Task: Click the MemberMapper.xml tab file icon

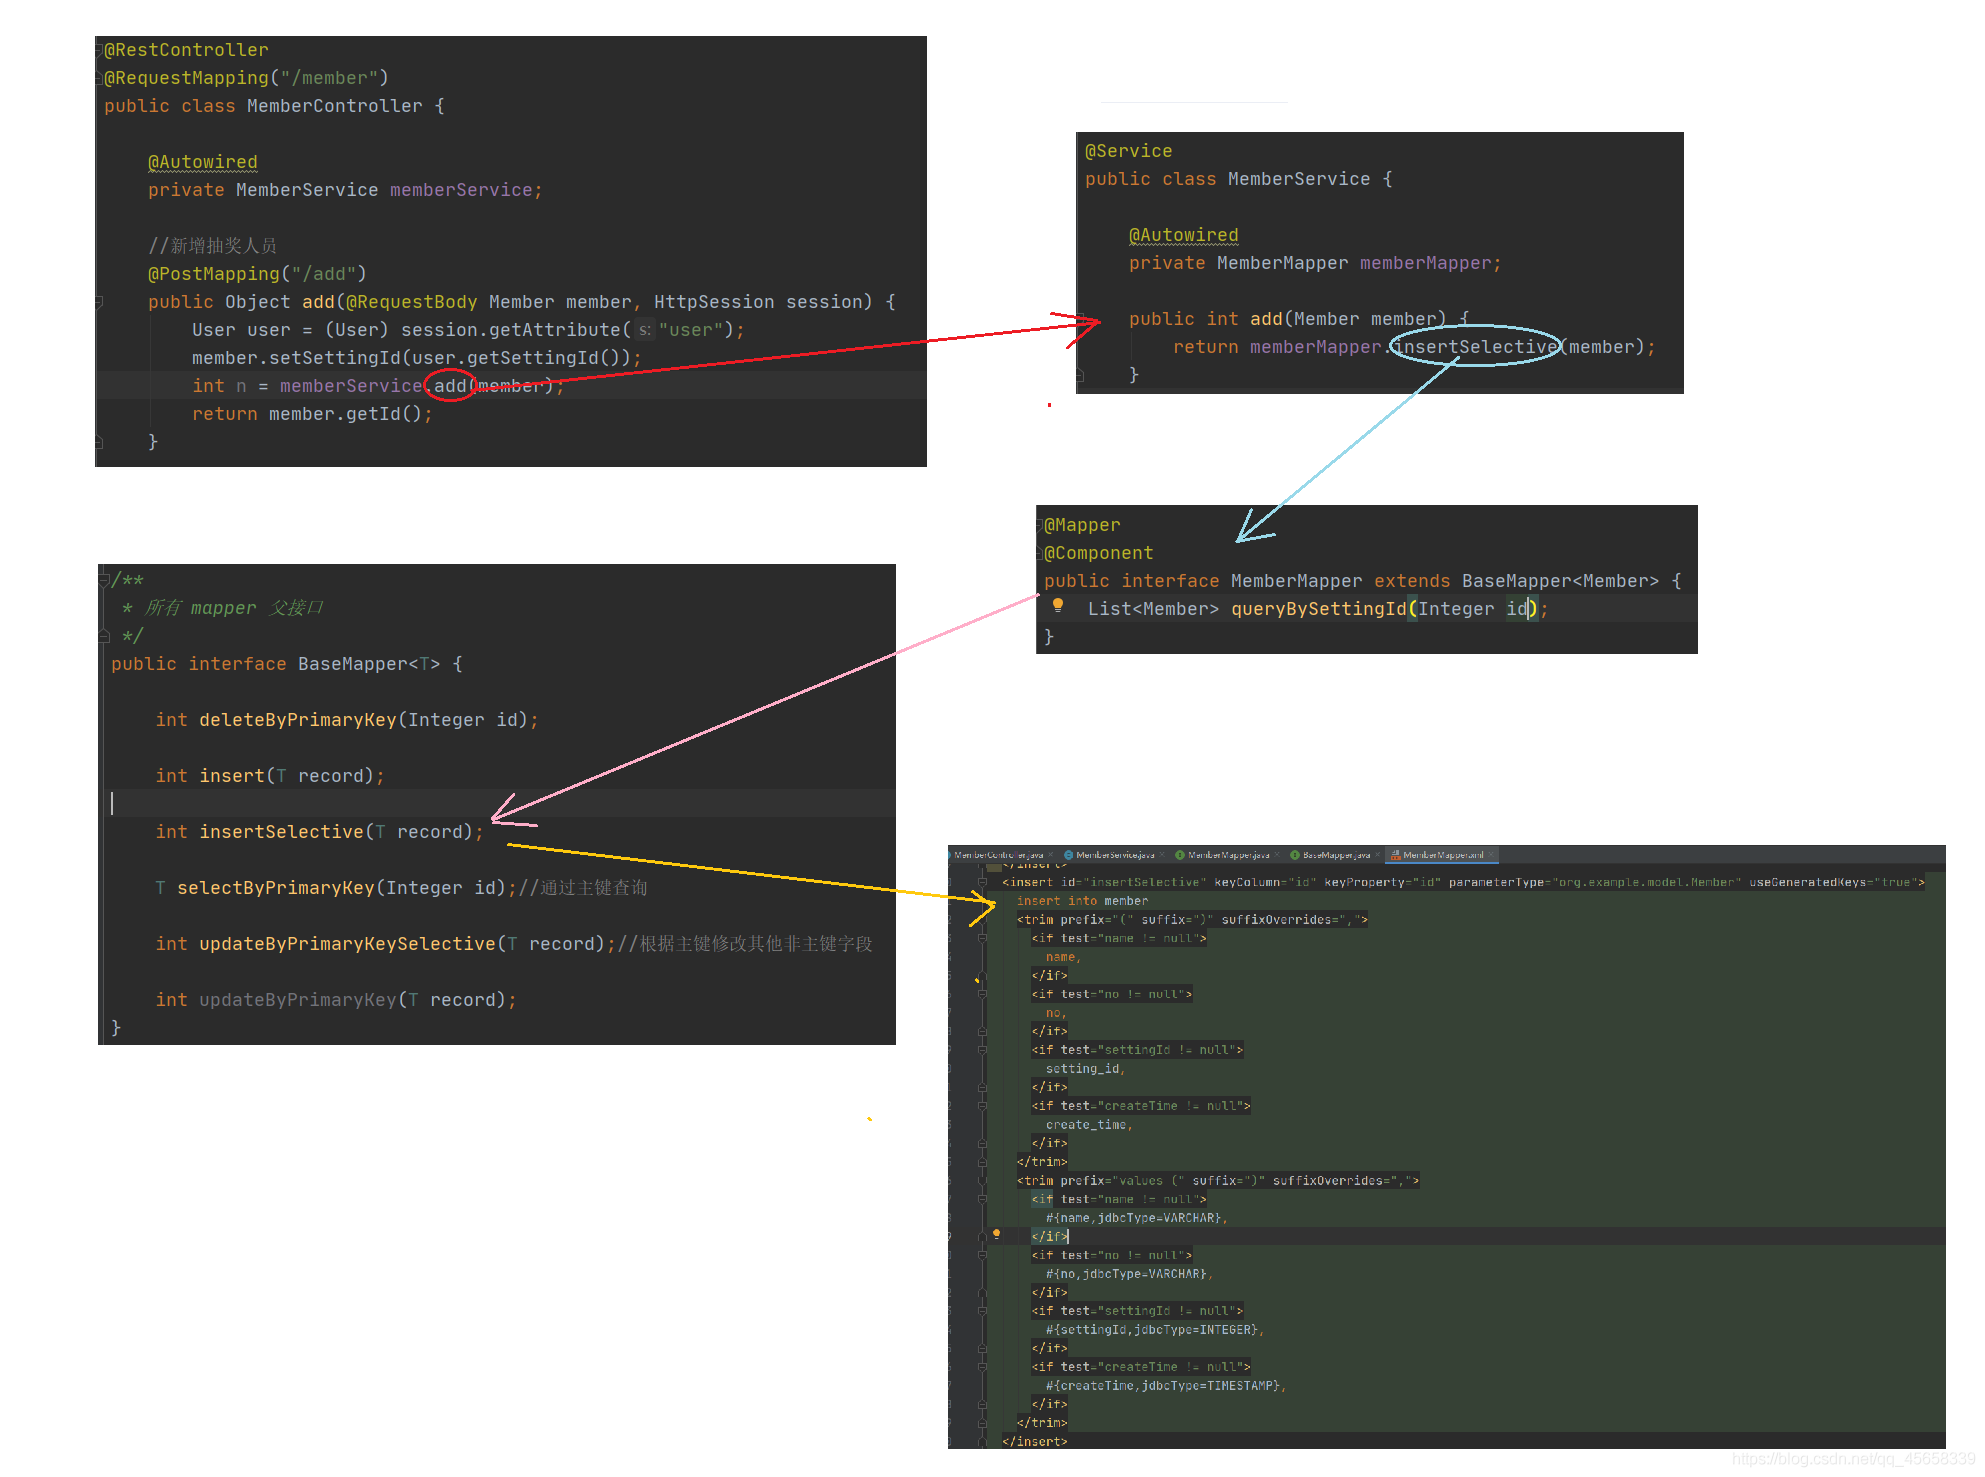Action: pos(1395,855)
